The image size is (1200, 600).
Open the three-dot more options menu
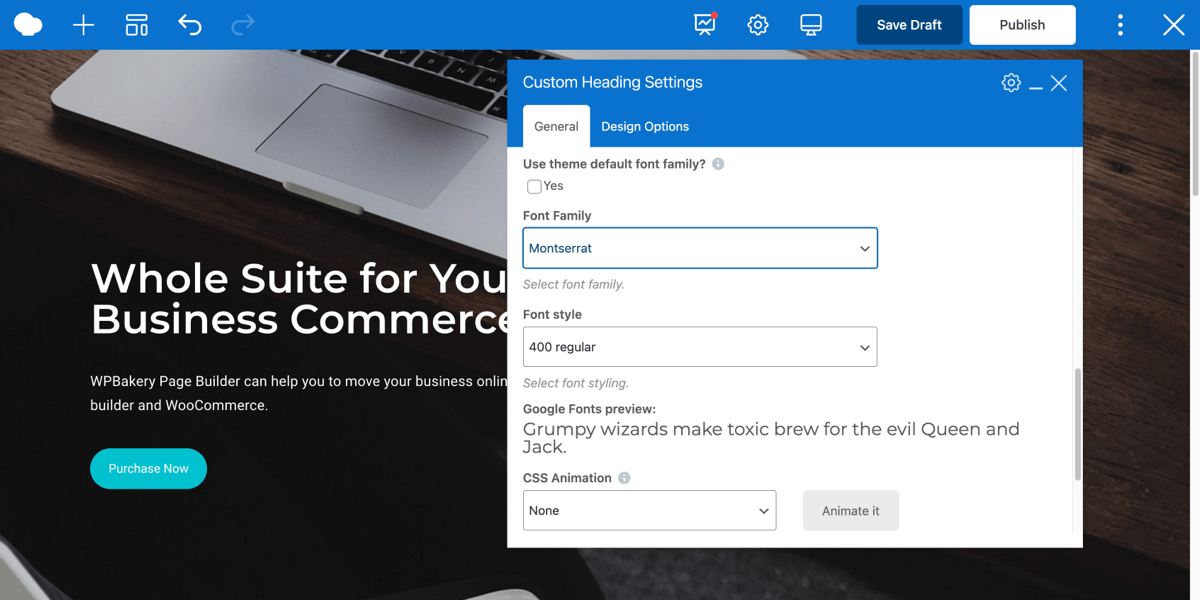[1120, 25]
